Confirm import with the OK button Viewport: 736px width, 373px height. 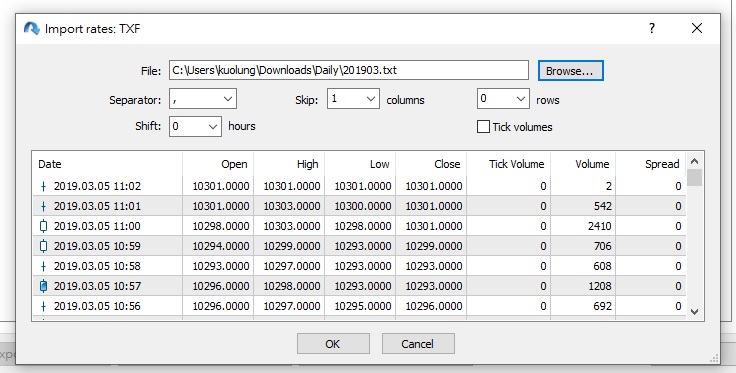pos(333,344)
